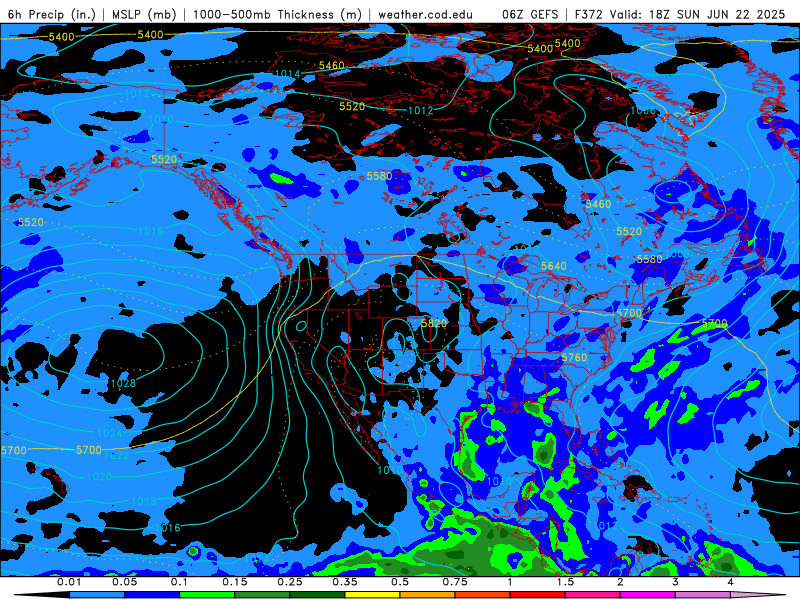800x600 pixels.
Task: Select the yellow 0.35 inch legend swatch
Action: [x=372, y=595]
